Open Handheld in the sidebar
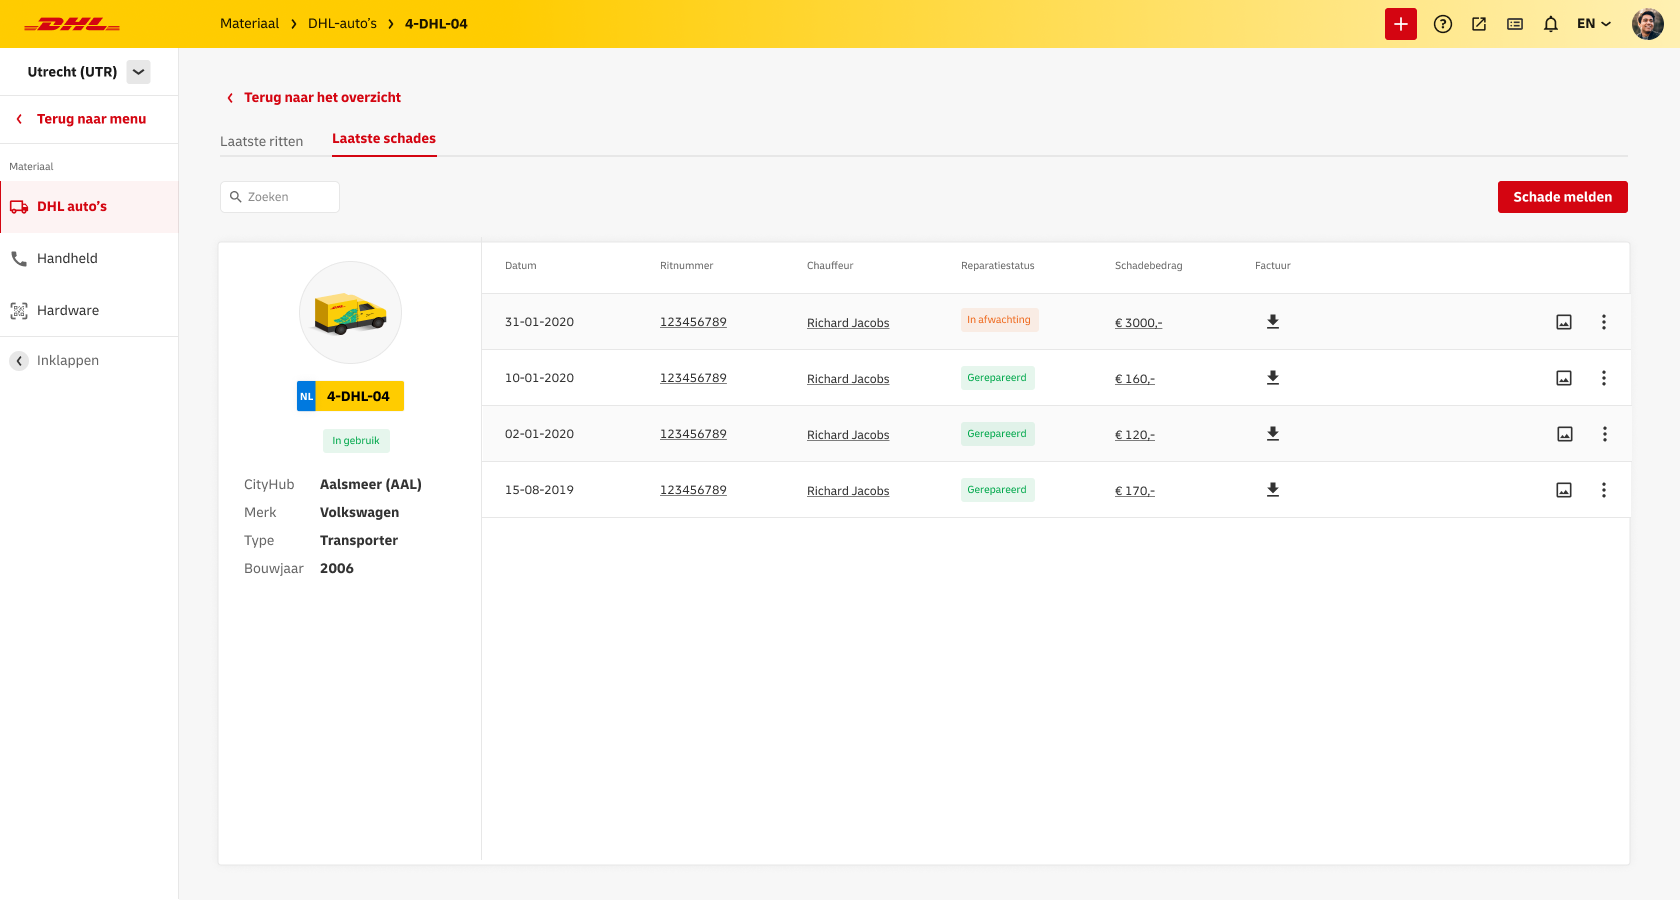 89,259
